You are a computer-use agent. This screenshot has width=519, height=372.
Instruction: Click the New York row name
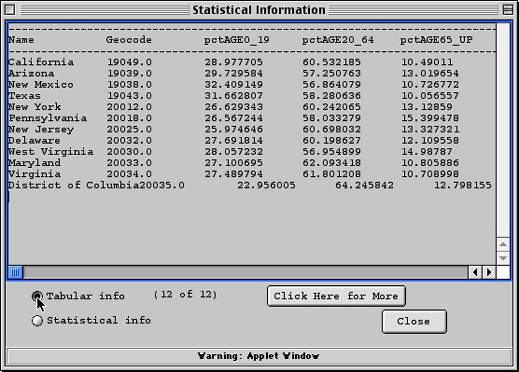(35, 107)
